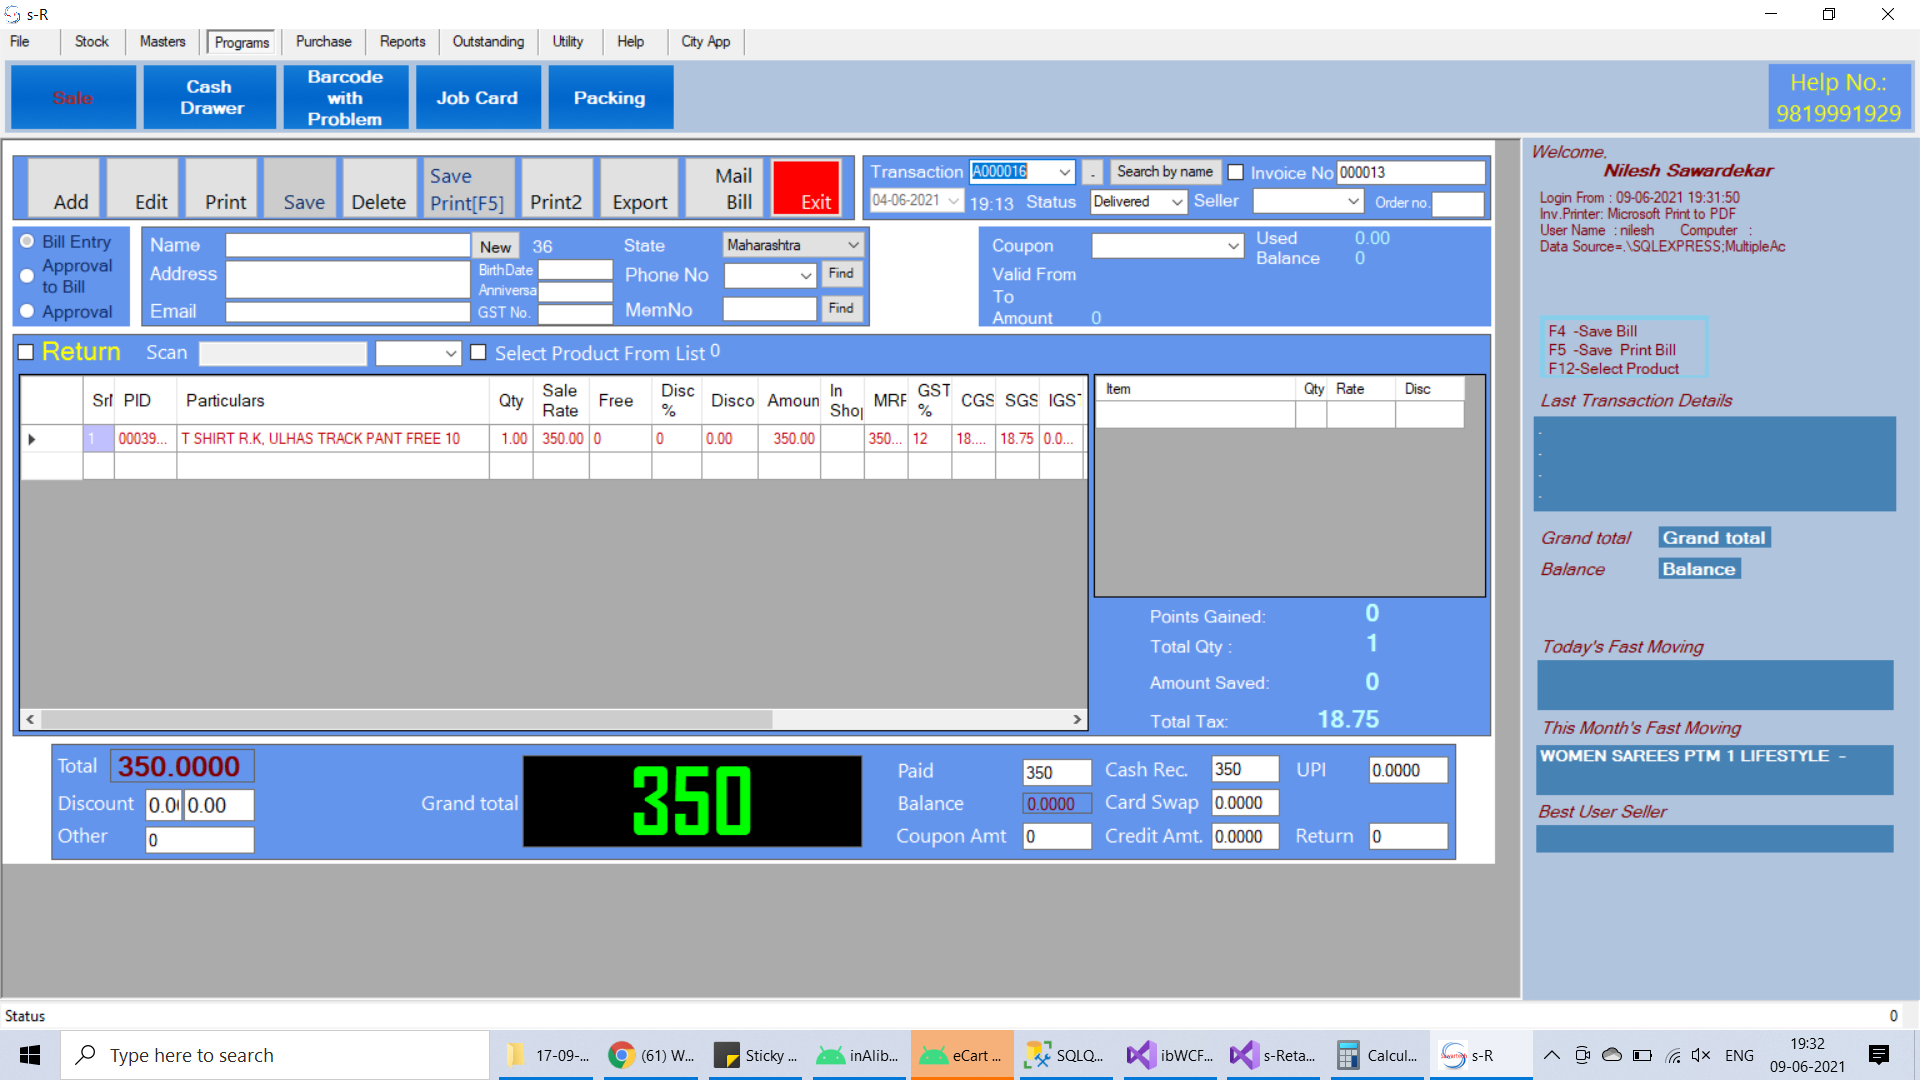This screenshot has width=1920, height=1080.
Task: Click the volume muted tray icon
Action: coord(1700,1055)
